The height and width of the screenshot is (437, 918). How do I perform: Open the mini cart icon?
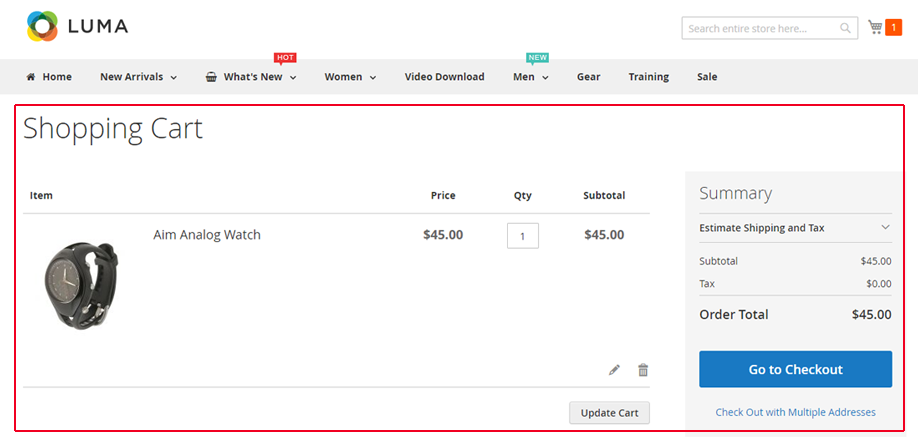tap(875, 27)
